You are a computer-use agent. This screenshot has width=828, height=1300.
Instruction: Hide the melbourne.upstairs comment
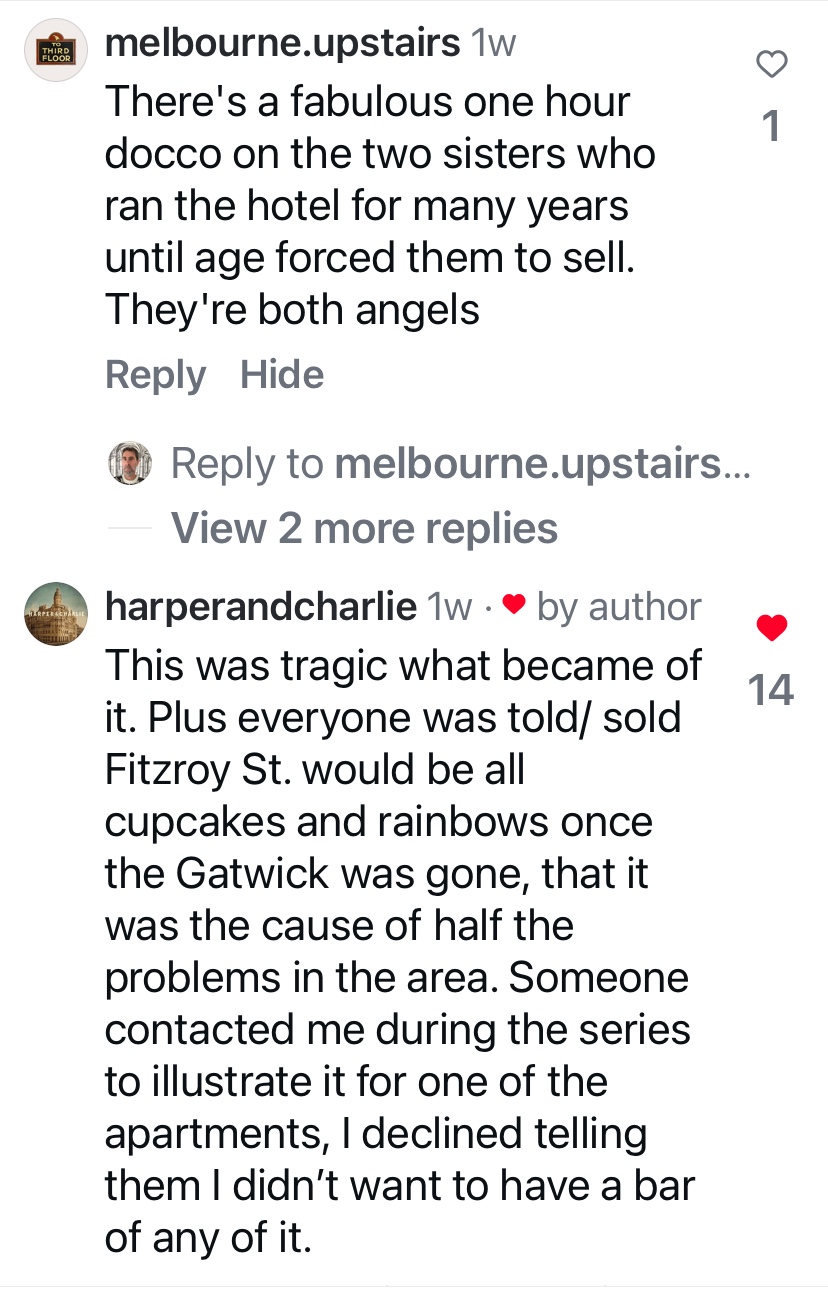[x=282, y=375]
